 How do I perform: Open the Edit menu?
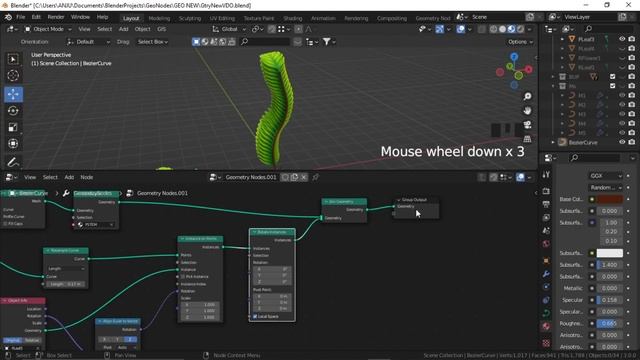pos(36,17)
